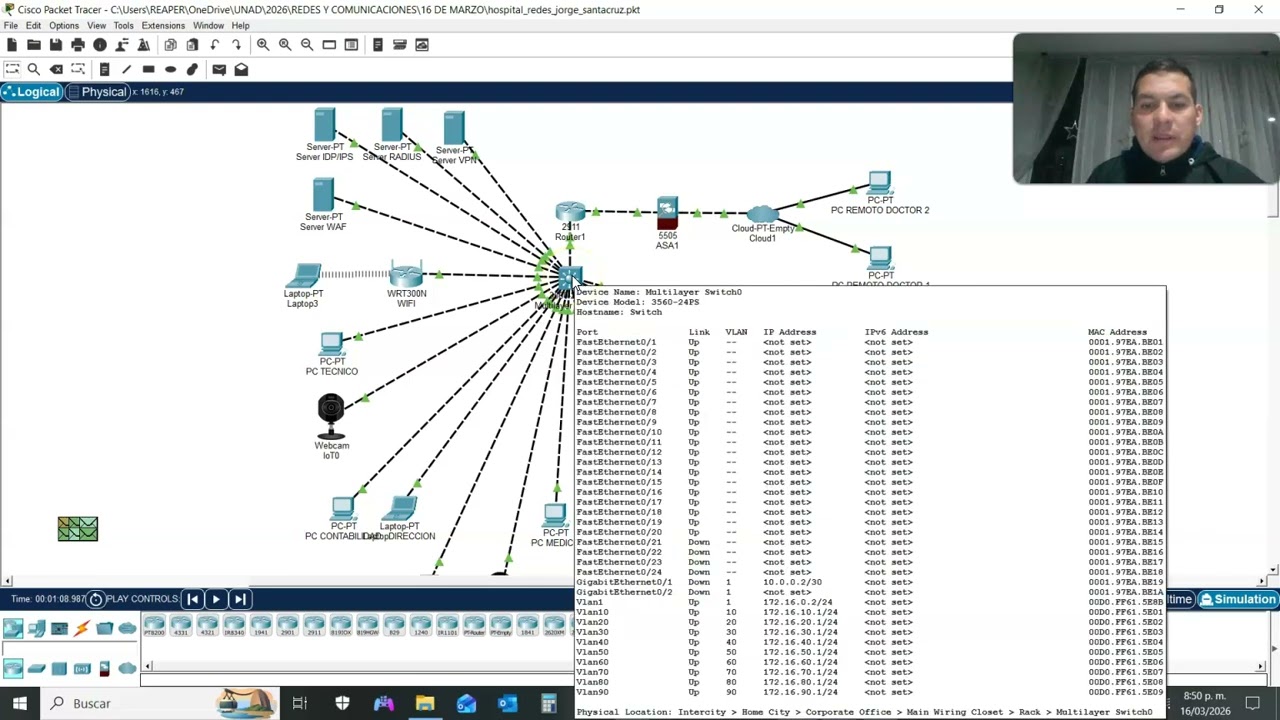
Task: Create a new file from toolbar
Action: click(x=11, y=45)
